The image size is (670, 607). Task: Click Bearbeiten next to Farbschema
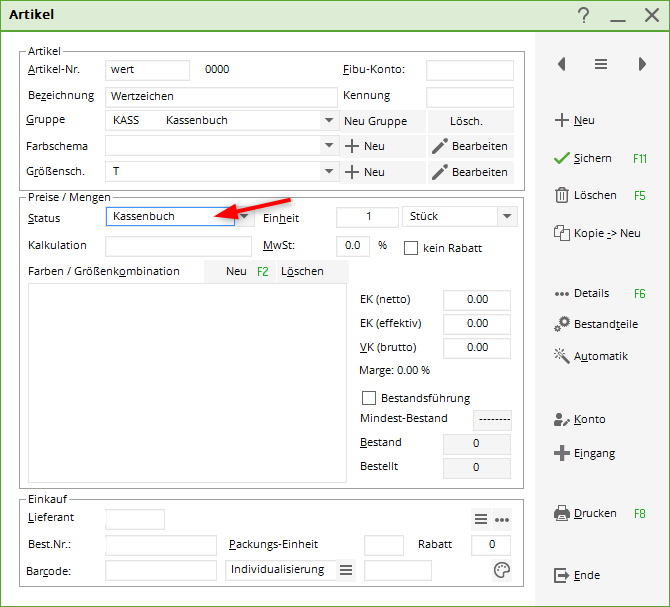pos(470,146)
